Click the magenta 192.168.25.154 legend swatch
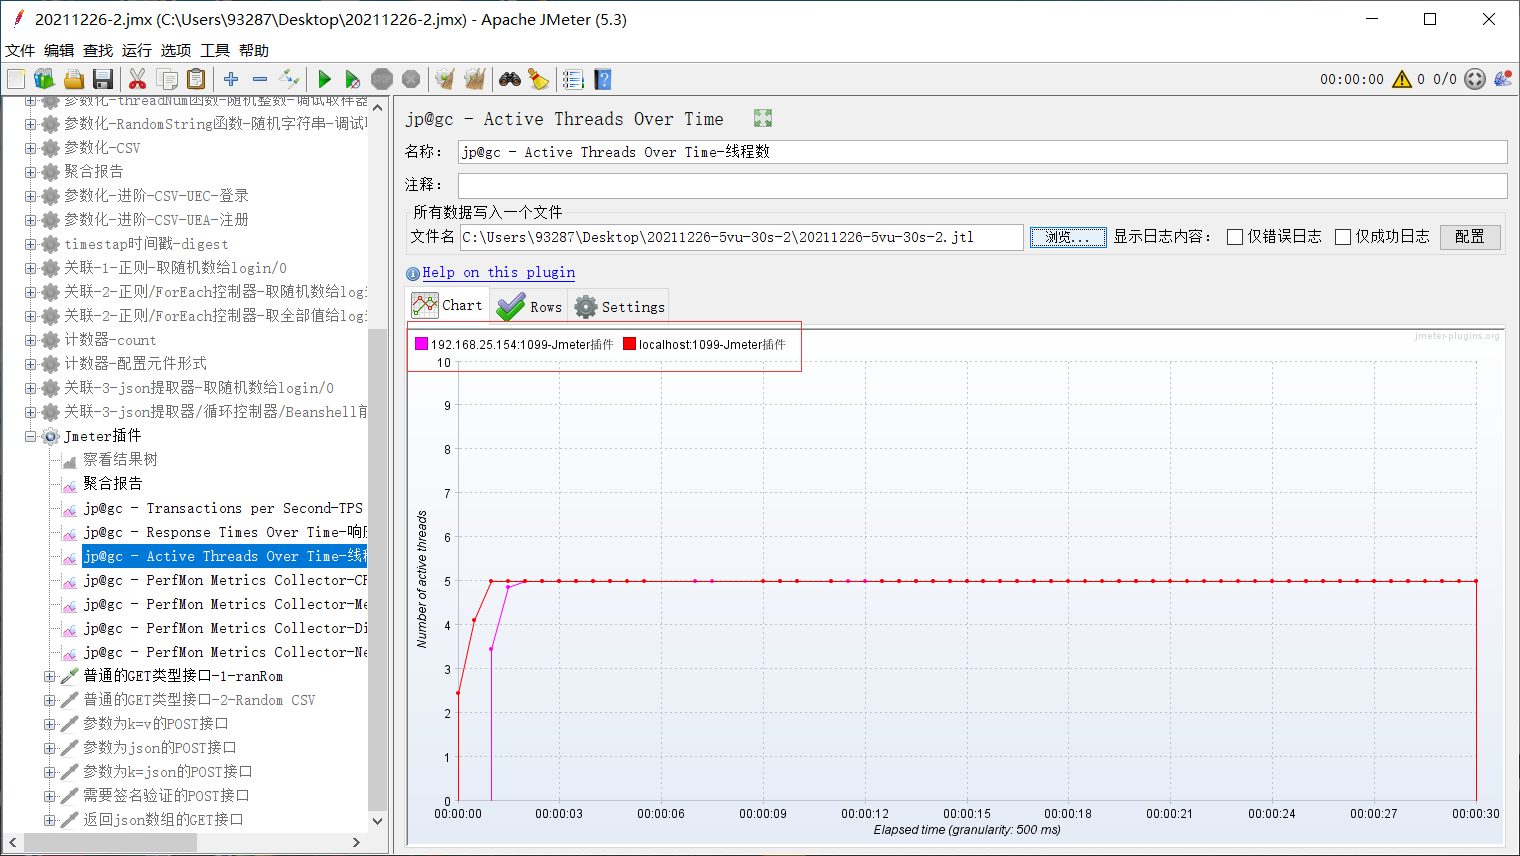 pyautogui.click(x=422, y=344)
